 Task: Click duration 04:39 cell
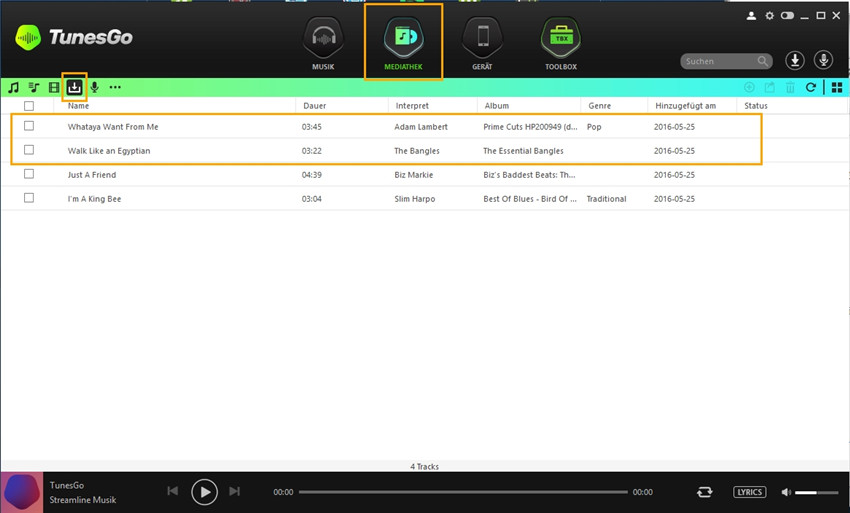(312, 175)
